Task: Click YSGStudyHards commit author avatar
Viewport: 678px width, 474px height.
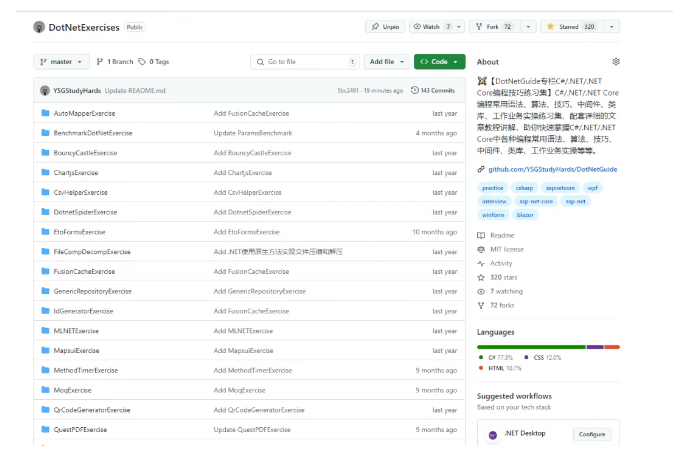Action: click(x=45, y=90)
